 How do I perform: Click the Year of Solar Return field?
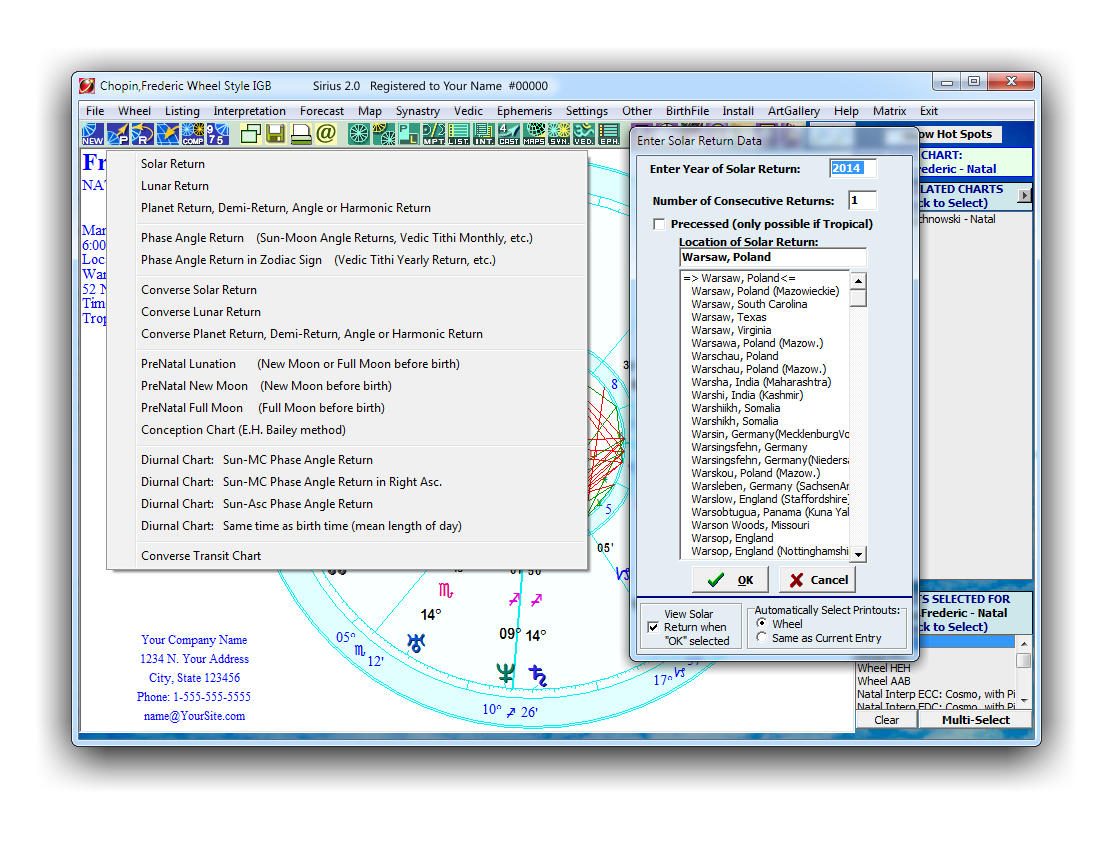[852, 168]
